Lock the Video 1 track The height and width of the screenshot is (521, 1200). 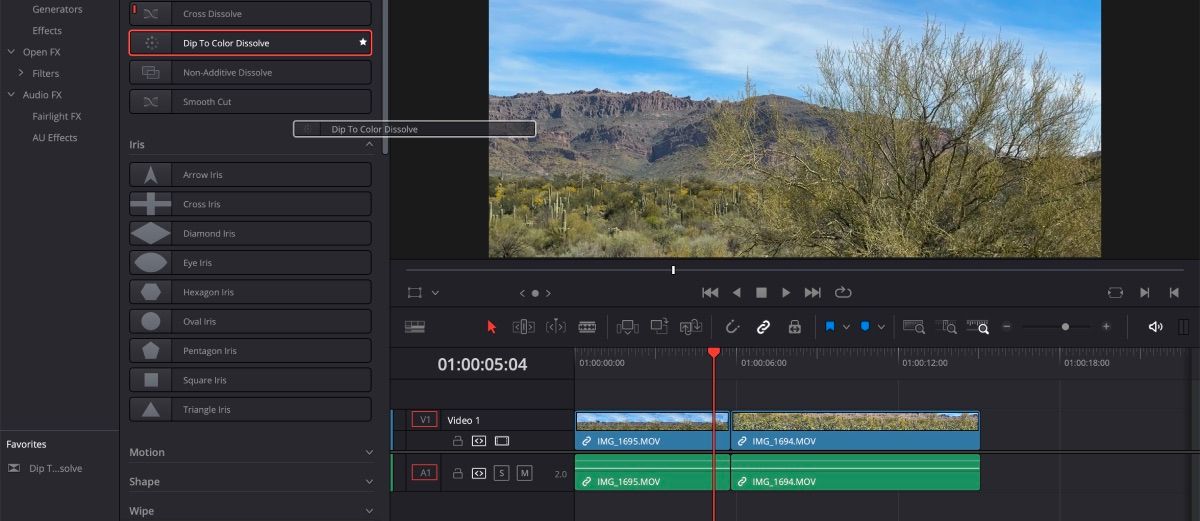[458, 441]
